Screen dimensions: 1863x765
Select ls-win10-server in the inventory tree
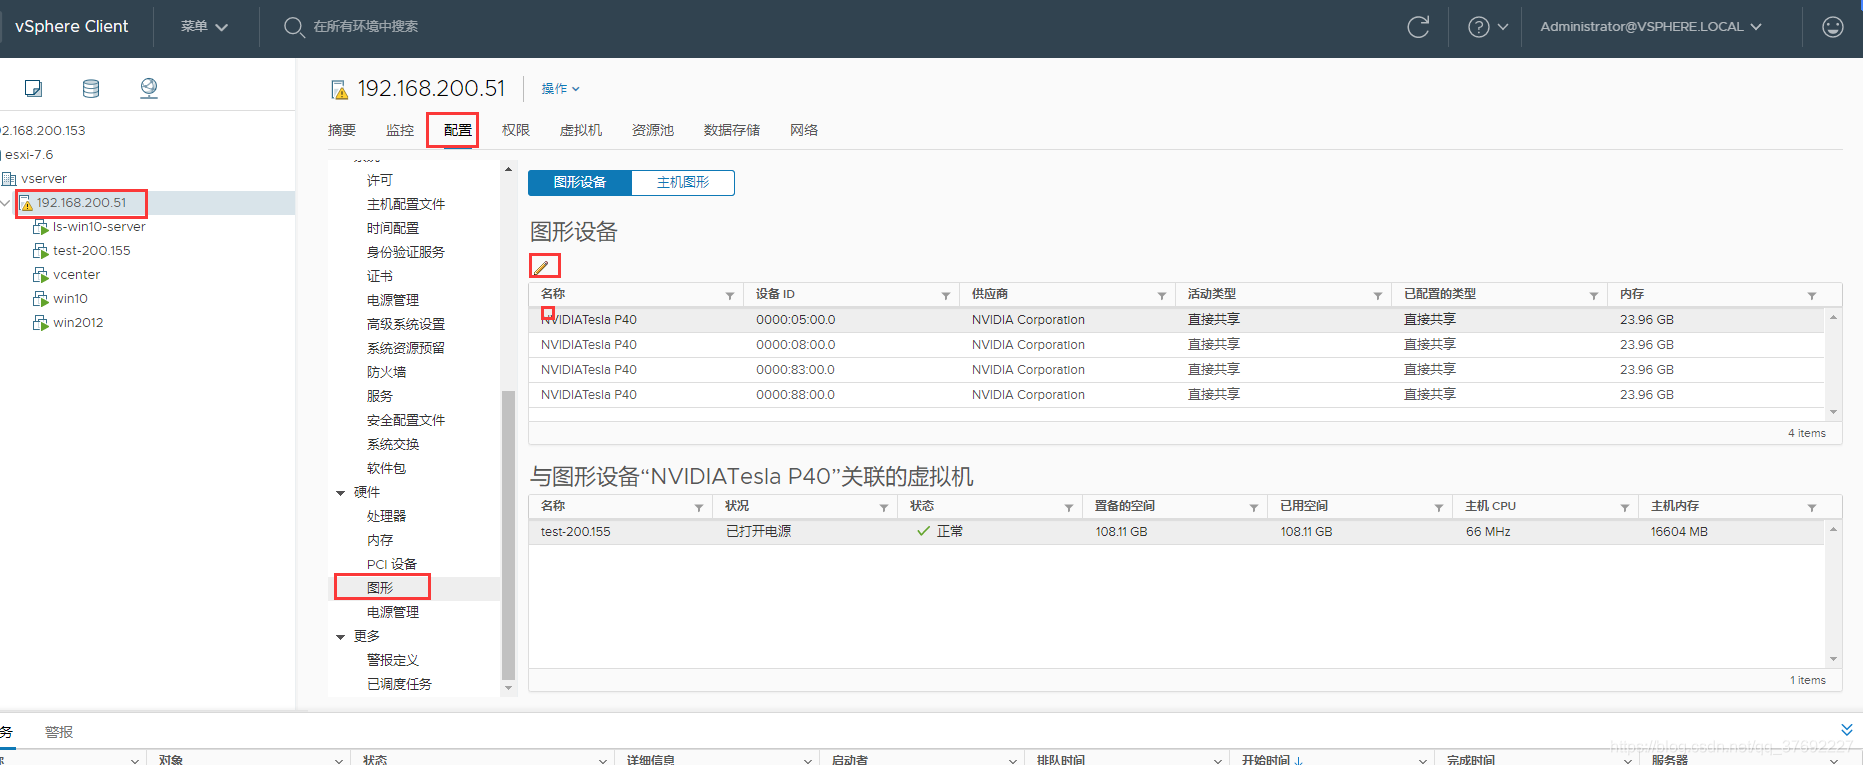tap(99, 227)
